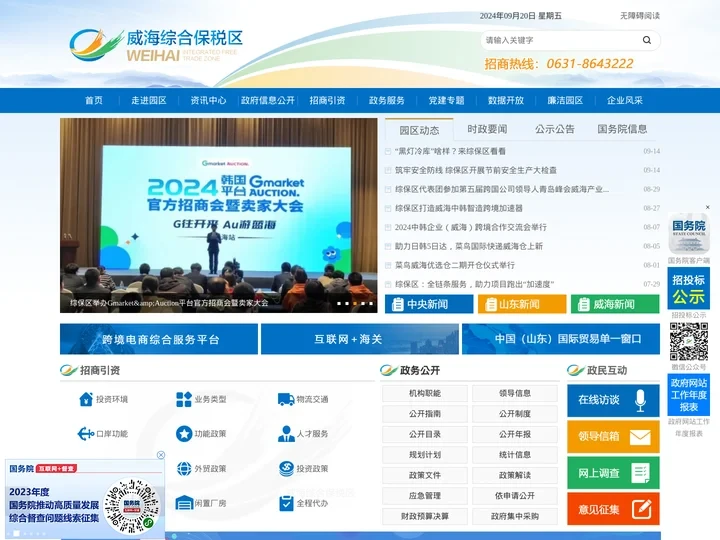Open news "黑灯冷库"啥样？来综保区看看
Image resolution: width=720 pixels, height=540 pixels.
[450, 151]
